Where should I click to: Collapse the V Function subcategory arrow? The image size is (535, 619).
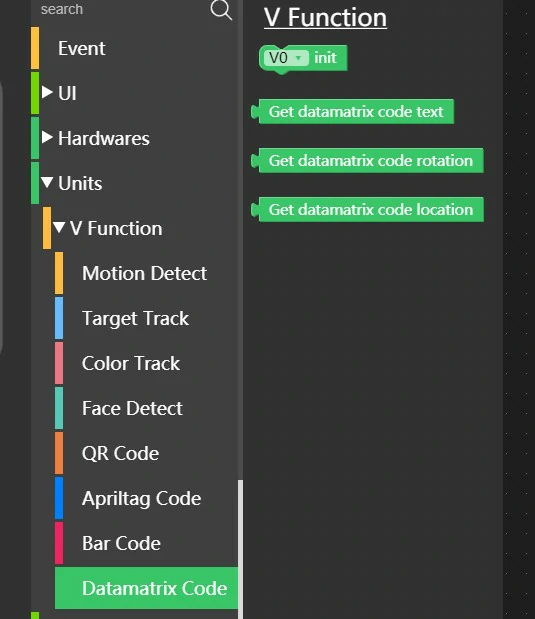tap(59, 227)
